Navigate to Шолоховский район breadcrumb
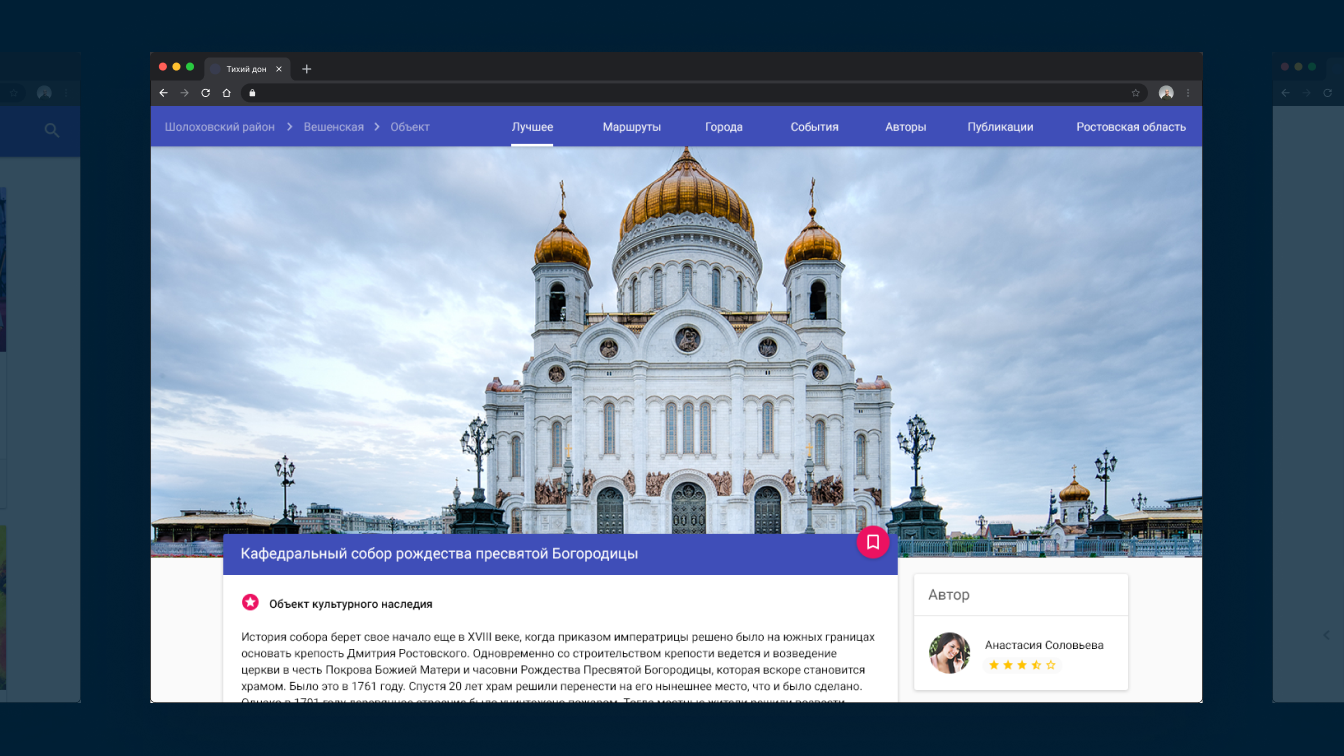Screen dimensions: 1344x756 pyautogui.click(x=219, y=127)
